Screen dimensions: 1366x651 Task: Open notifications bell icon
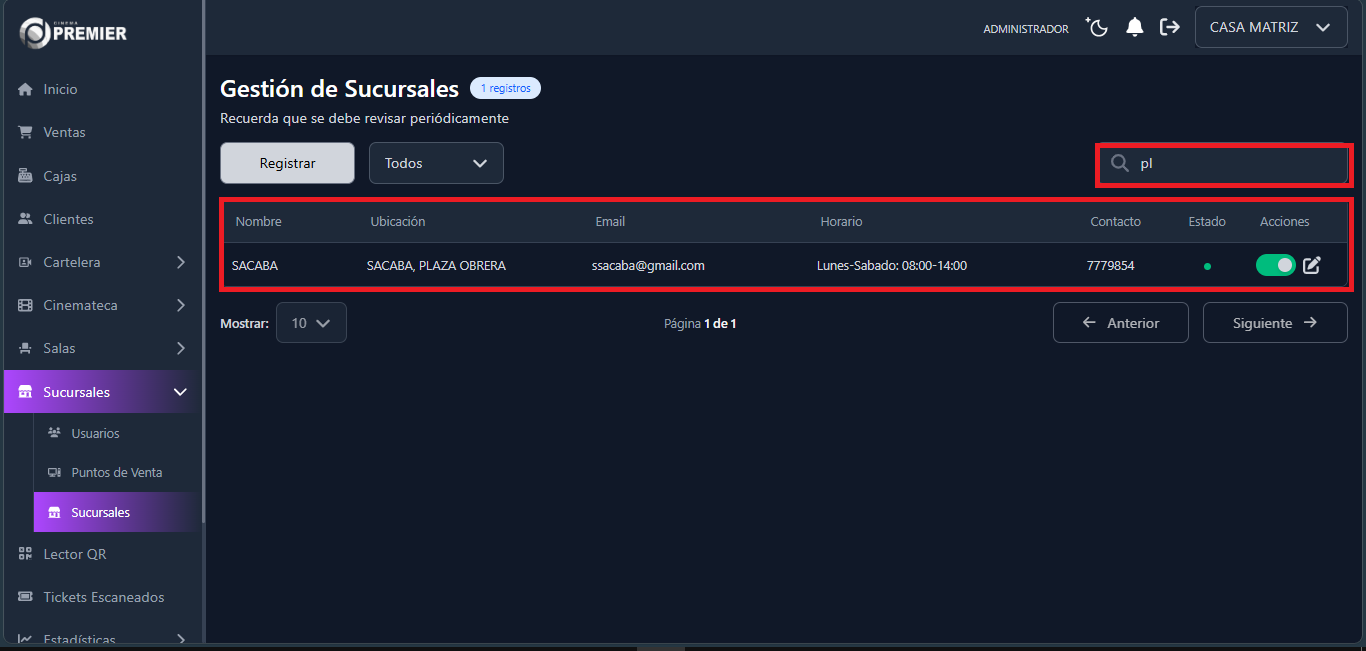pos(1134,28)
